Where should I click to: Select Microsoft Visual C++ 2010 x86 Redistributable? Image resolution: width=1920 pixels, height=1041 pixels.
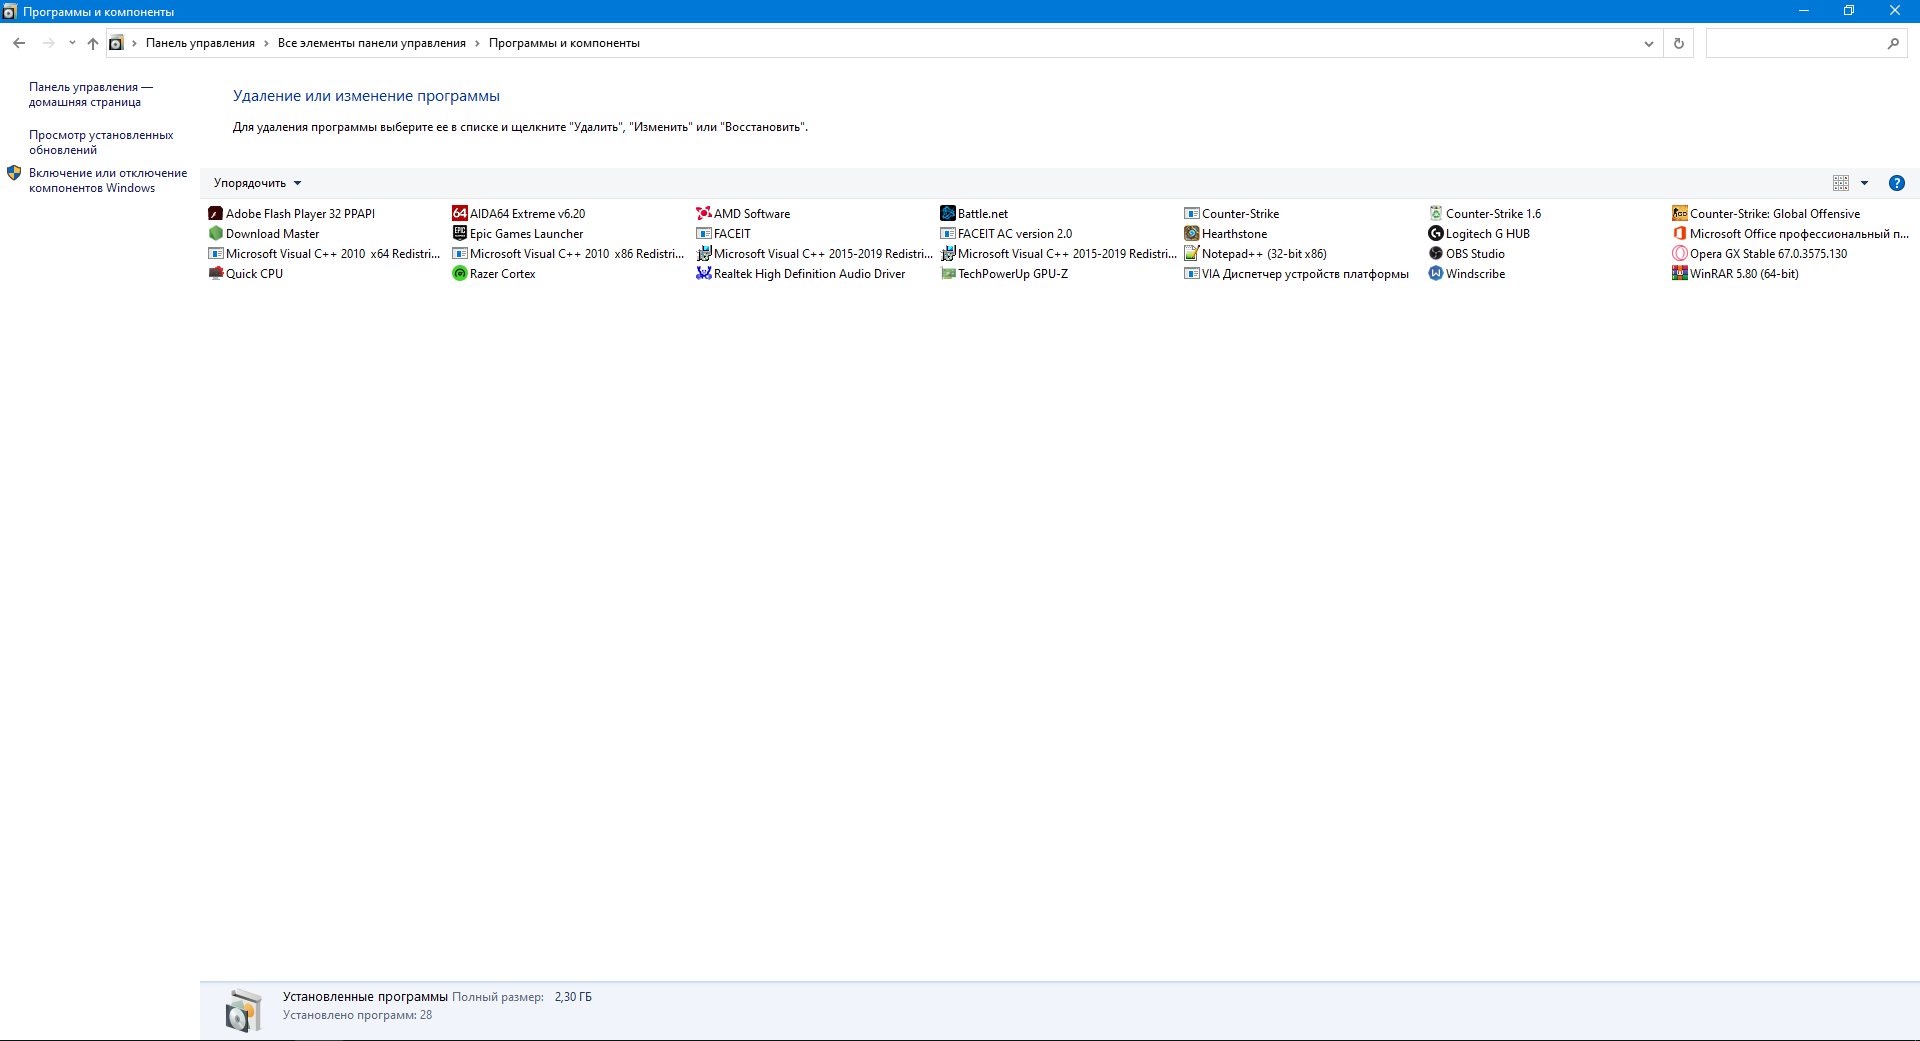tap(568, 253)
